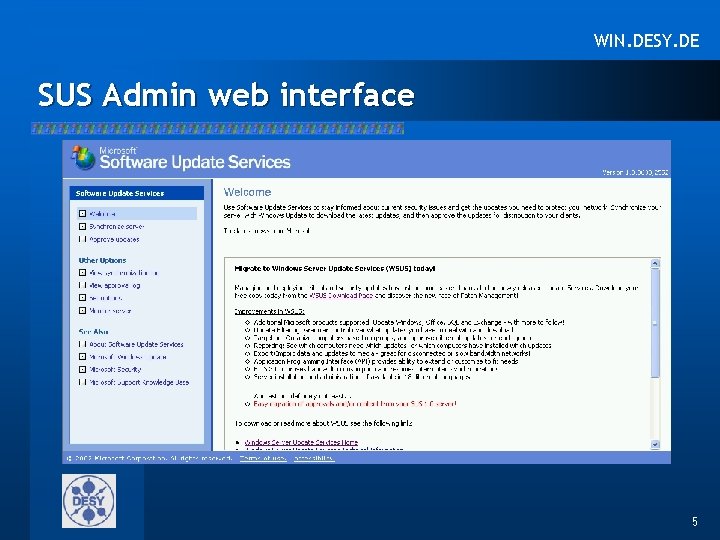Click the red Easy migration bullet text
720x540 pixels.
point(355,404)
